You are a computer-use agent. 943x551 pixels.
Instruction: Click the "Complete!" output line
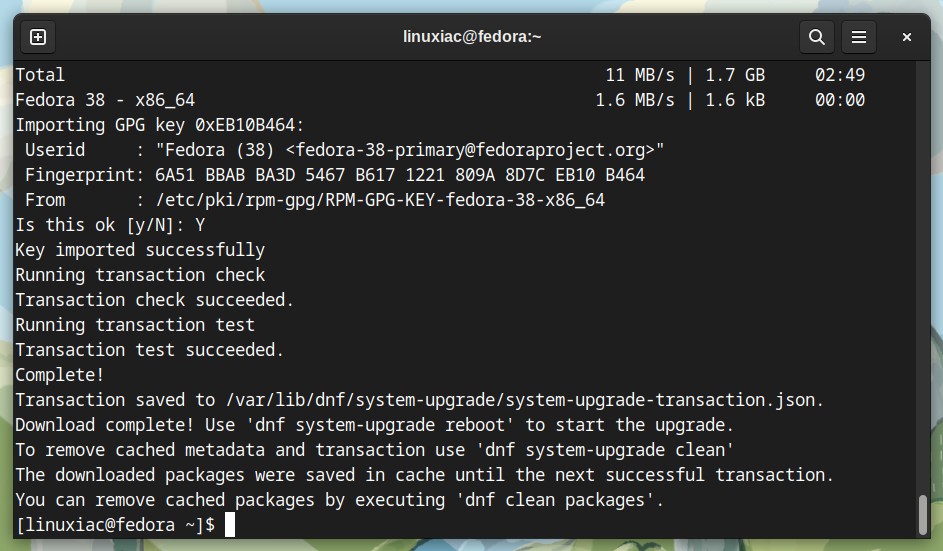pos(60,375)
